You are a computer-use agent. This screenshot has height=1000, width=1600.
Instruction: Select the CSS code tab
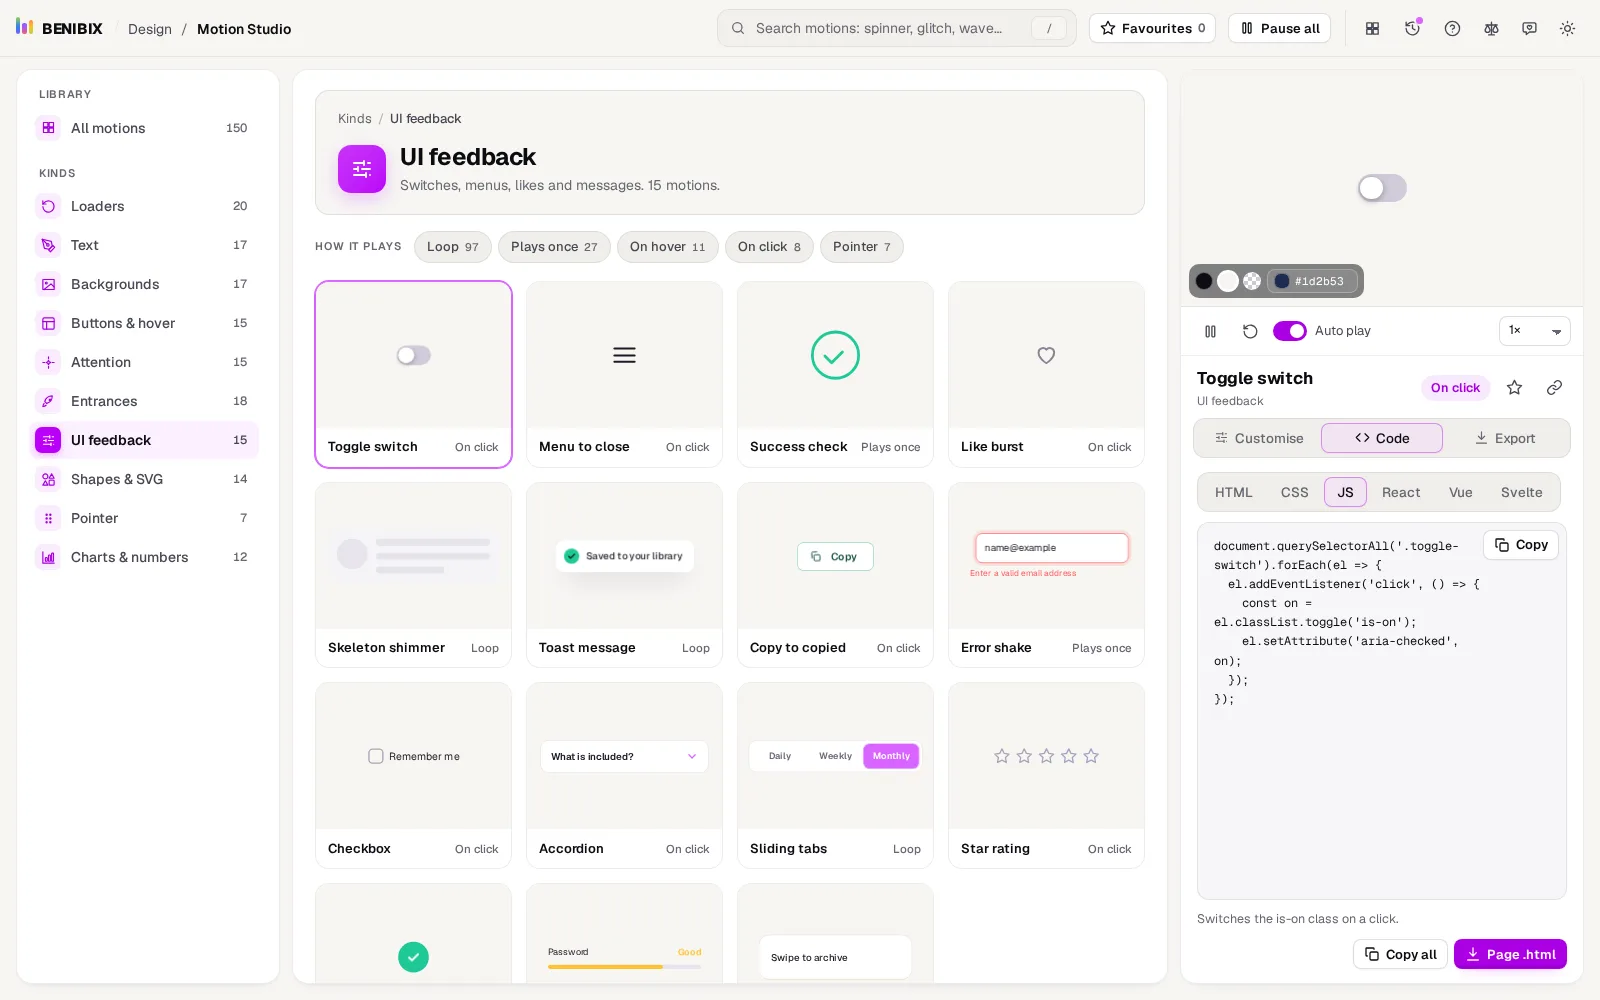pos(1294,492)
